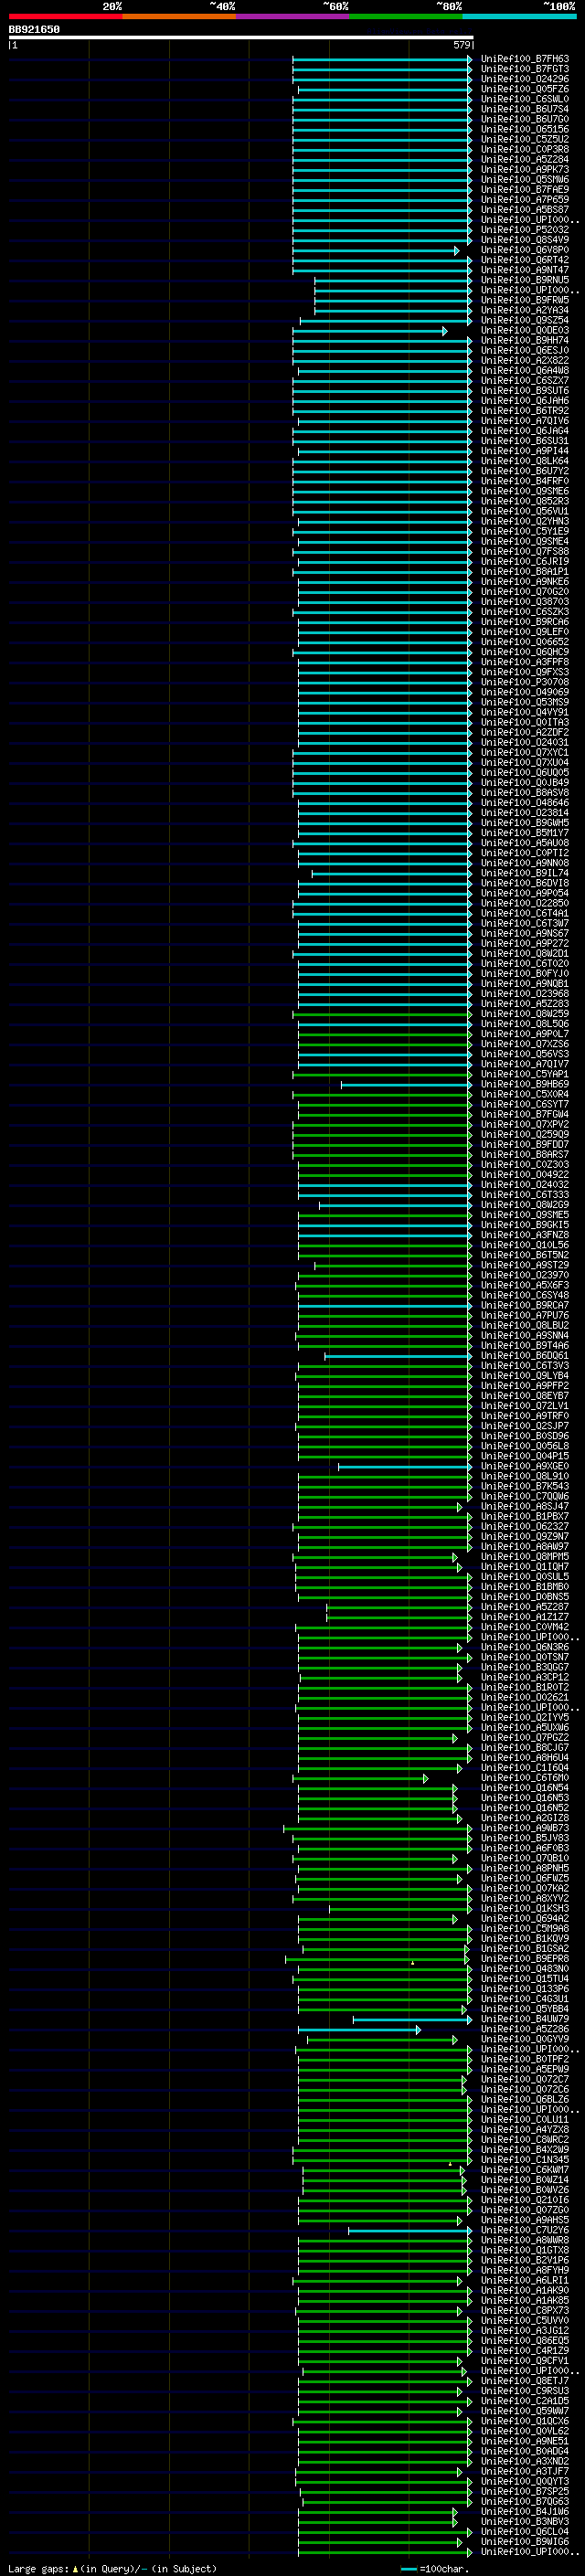Select hit label UniRef100_B9WIG6
The width and height of the screenshot is (585, 2576).
525,2542
